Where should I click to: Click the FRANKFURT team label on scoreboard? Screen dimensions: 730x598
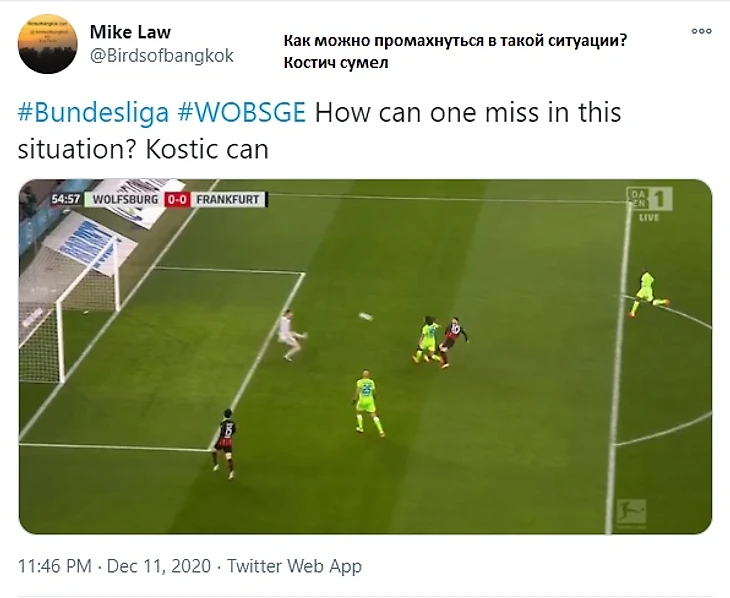click(228, 199)
